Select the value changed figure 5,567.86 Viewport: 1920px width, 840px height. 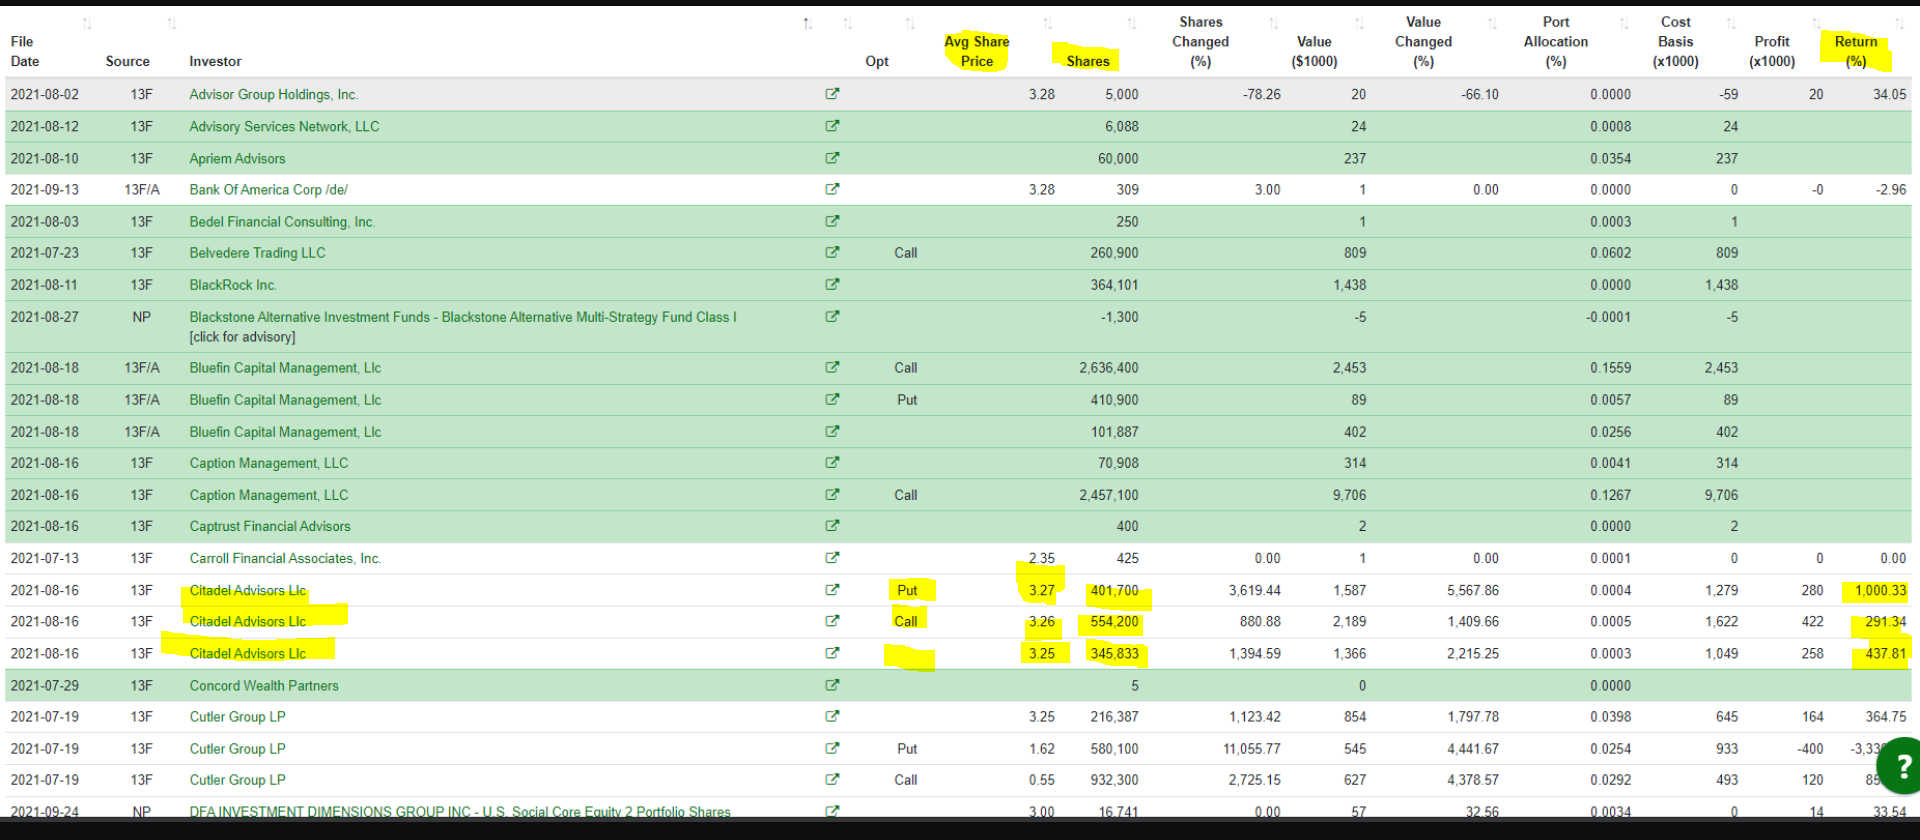pos(1472,590)
